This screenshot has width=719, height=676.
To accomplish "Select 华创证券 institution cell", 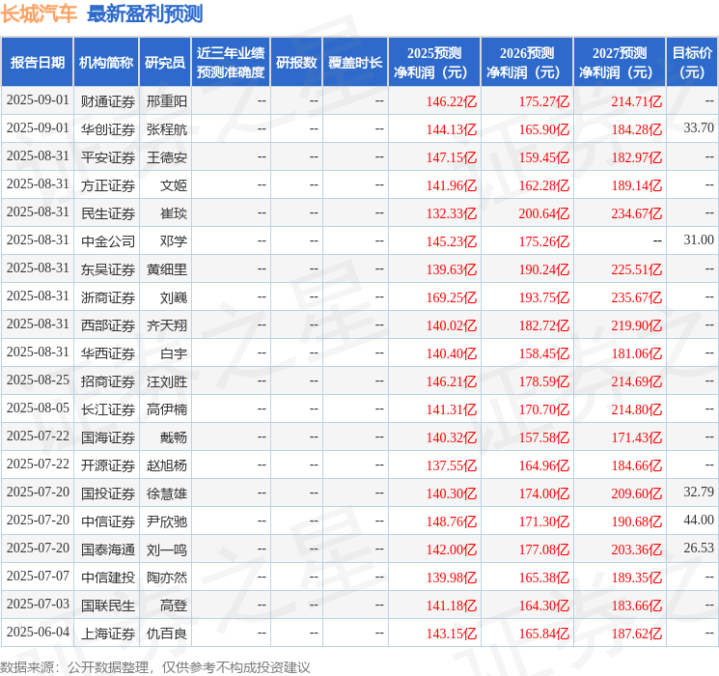I will (108, 129).
